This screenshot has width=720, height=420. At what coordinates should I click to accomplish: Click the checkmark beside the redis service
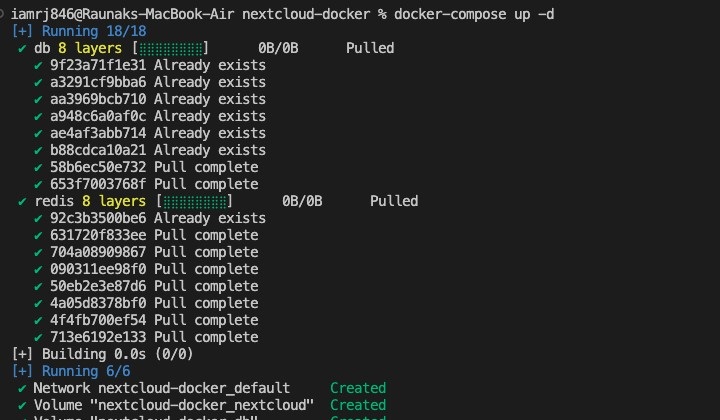click(x=22, y=201)
